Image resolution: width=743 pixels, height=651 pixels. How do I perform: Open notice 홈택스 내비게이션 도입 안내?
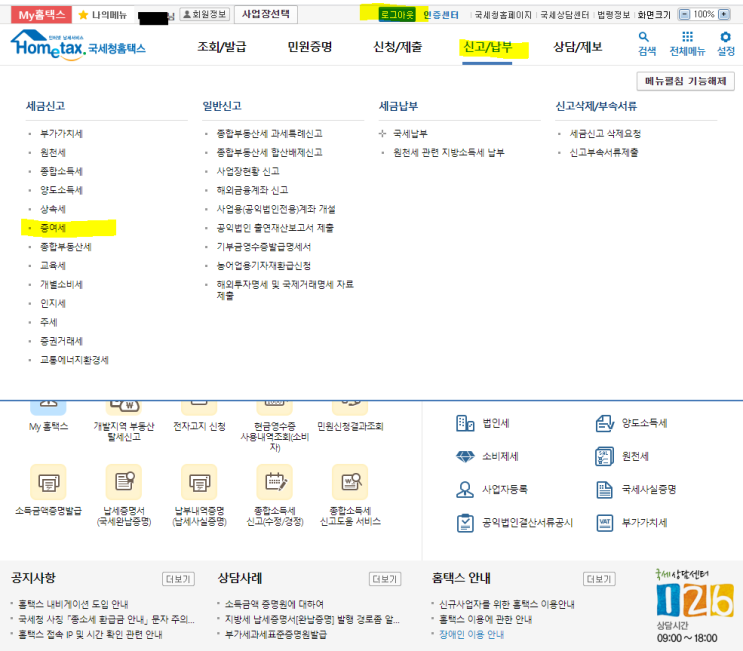point(73,604)
